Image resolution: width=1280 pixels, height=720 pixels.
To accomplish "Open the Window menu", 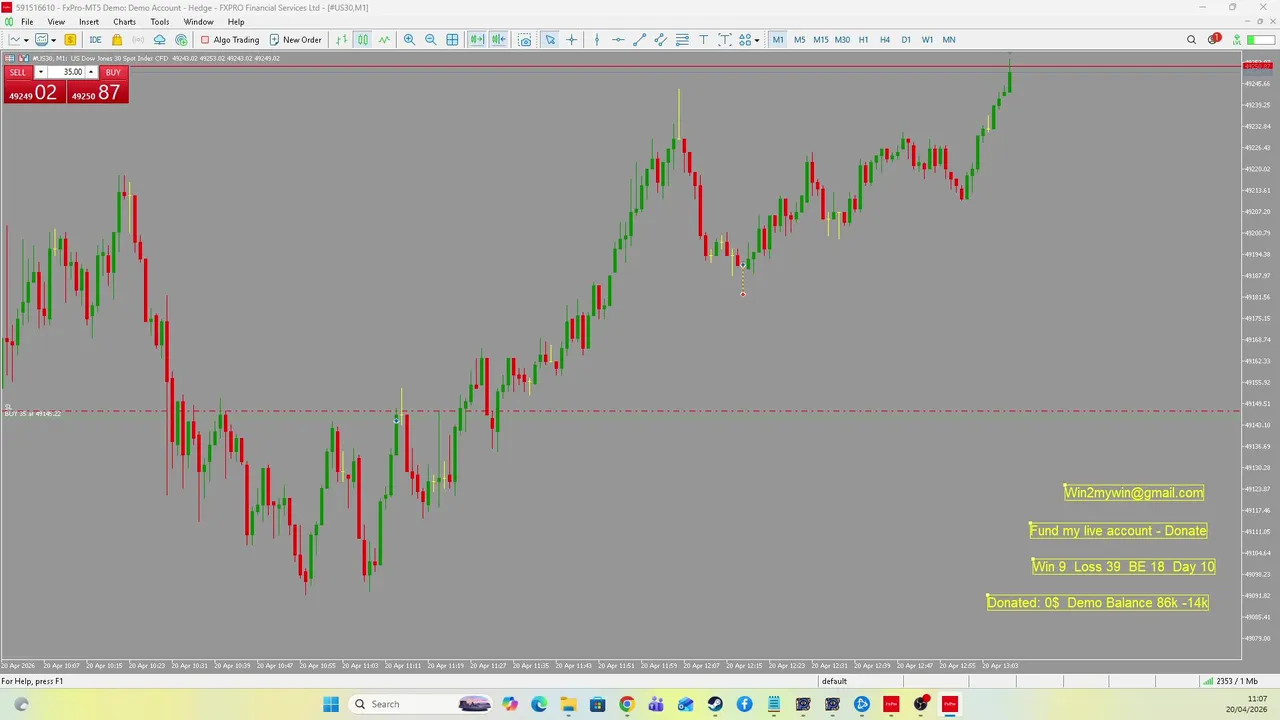I will [x=198, y=22].
